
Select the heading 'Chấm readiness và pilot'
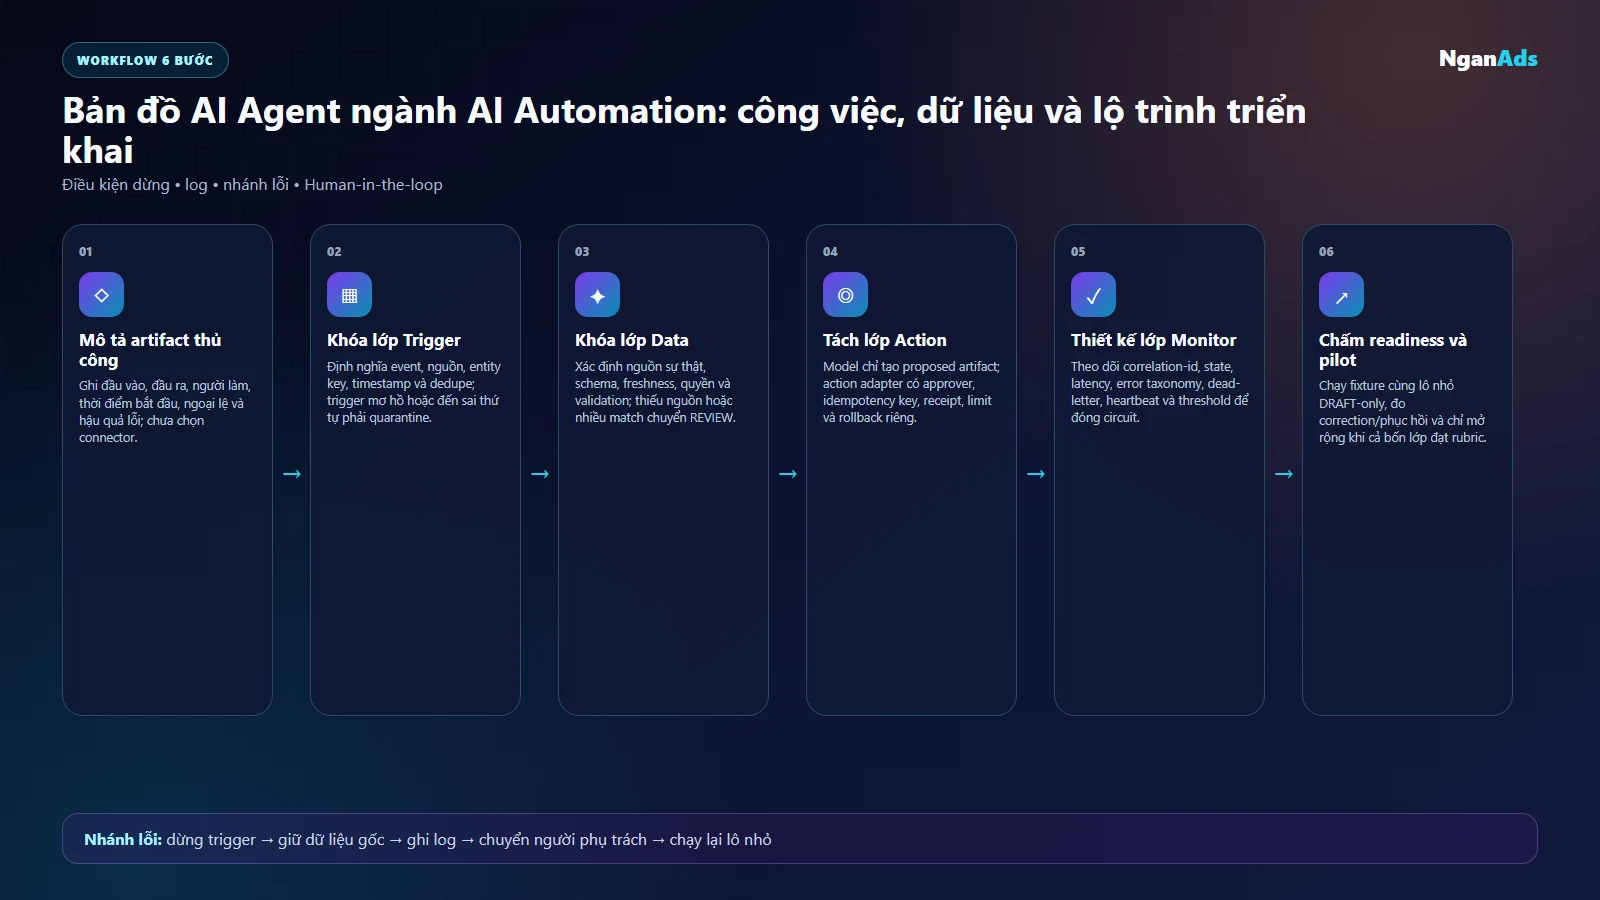point(1393,350)
